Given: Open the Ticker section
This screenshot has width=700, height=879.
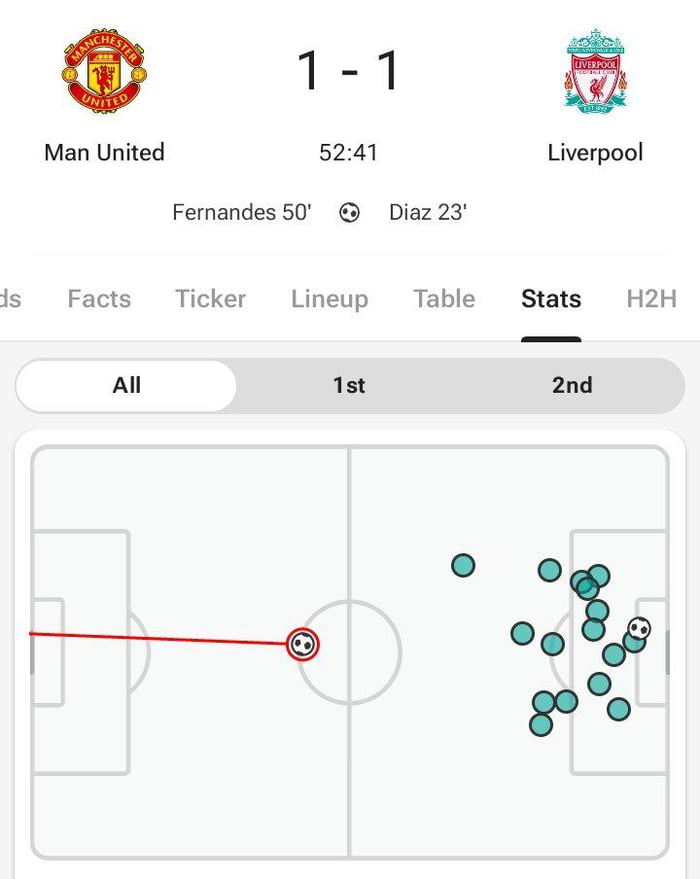Looking at the screenshot, I should click(210, 298).
